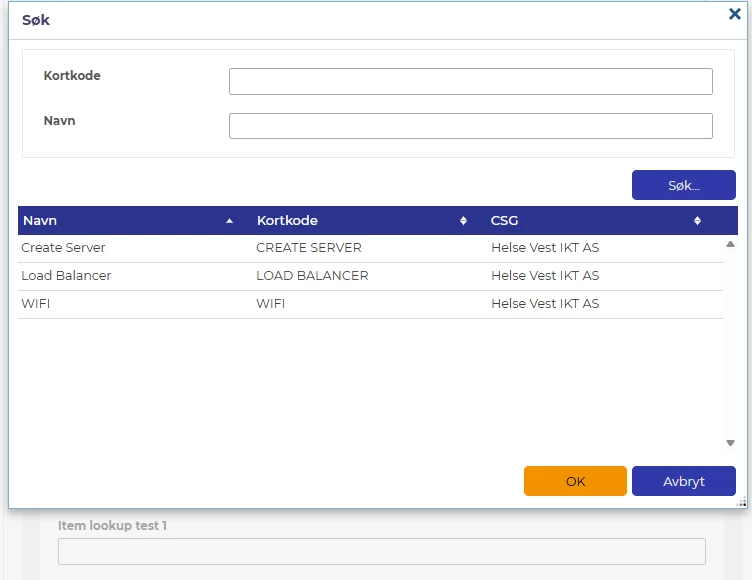Click the CSG sort arrows icon

[697, 221]
